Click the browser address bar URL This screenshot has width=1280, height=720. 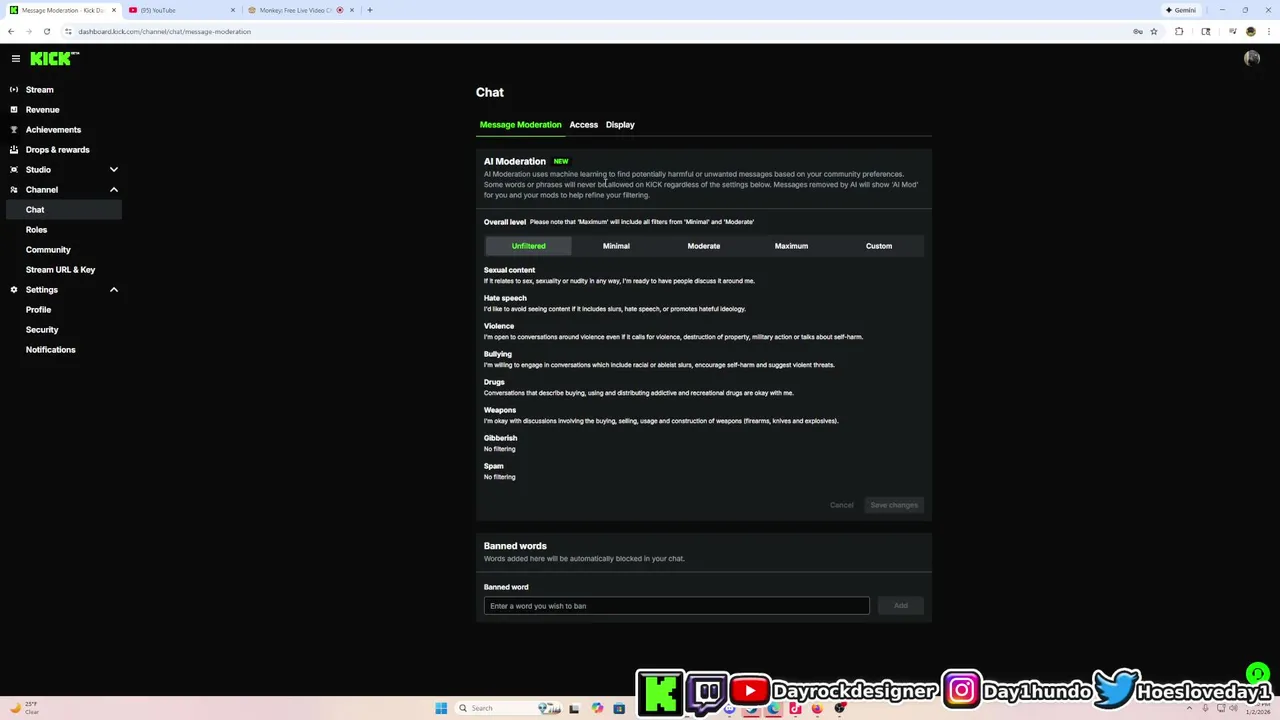click(x=165, y=31)
